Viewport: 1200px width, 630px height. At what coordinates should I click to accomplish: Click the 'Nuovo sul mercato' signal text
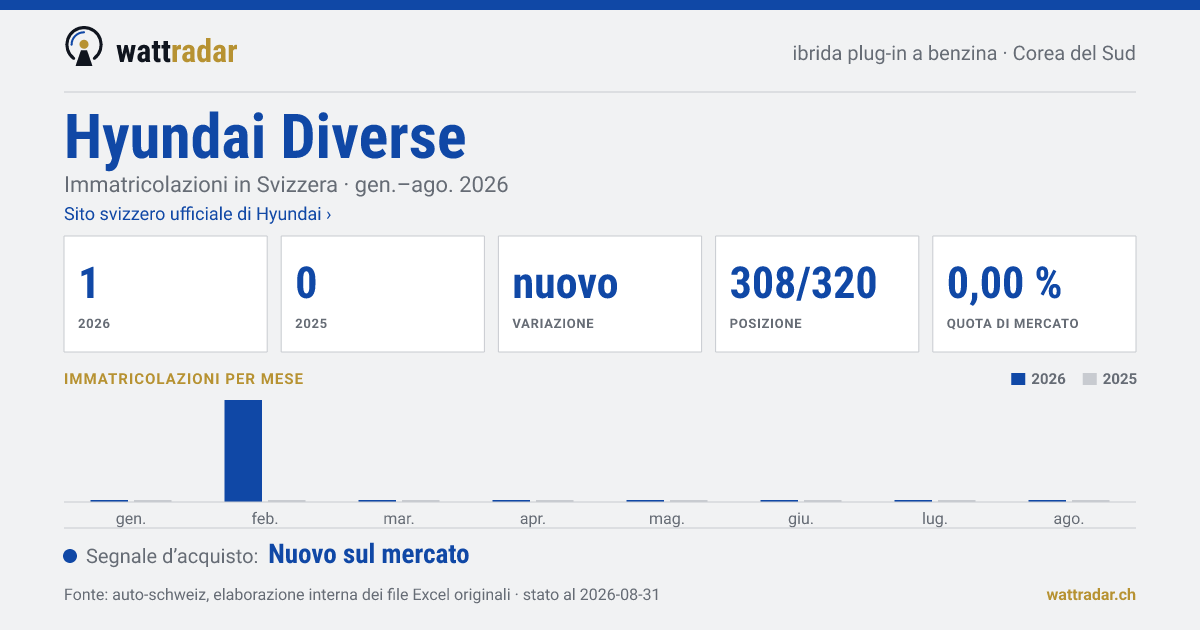point(369,554)
